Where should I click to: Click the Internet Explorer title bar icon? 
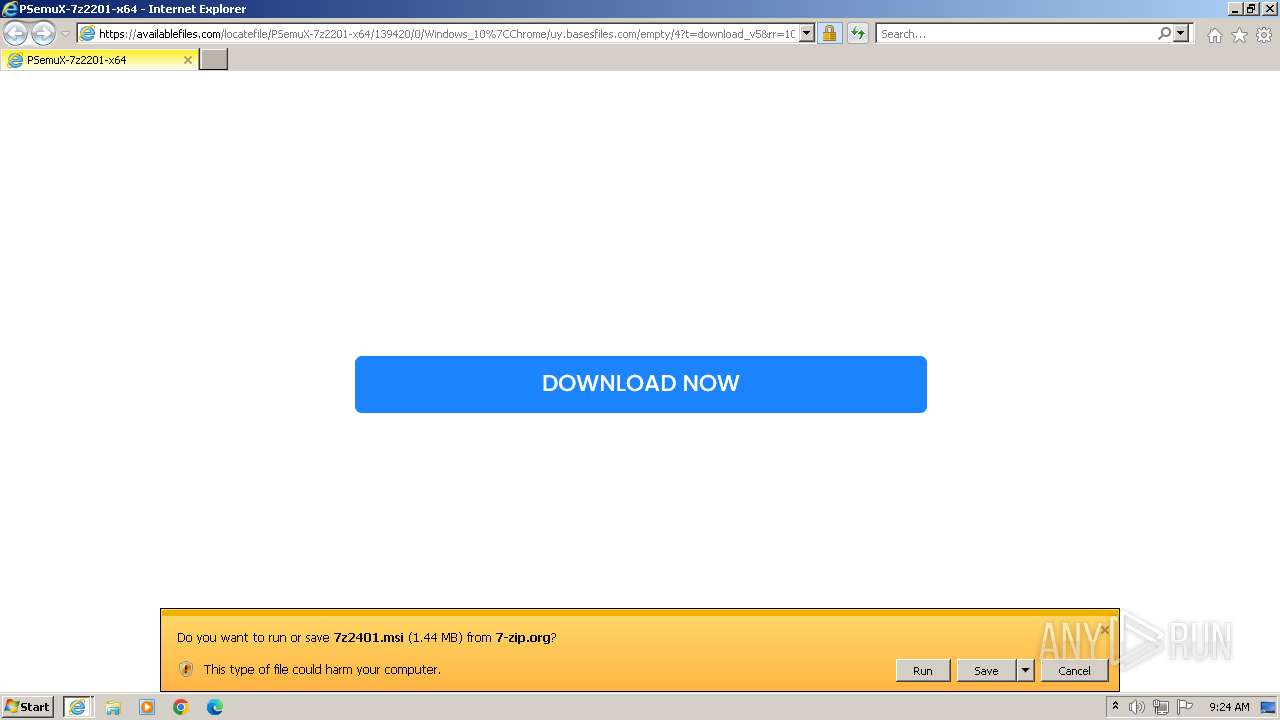pyautogui.click(x=10, y=9)
